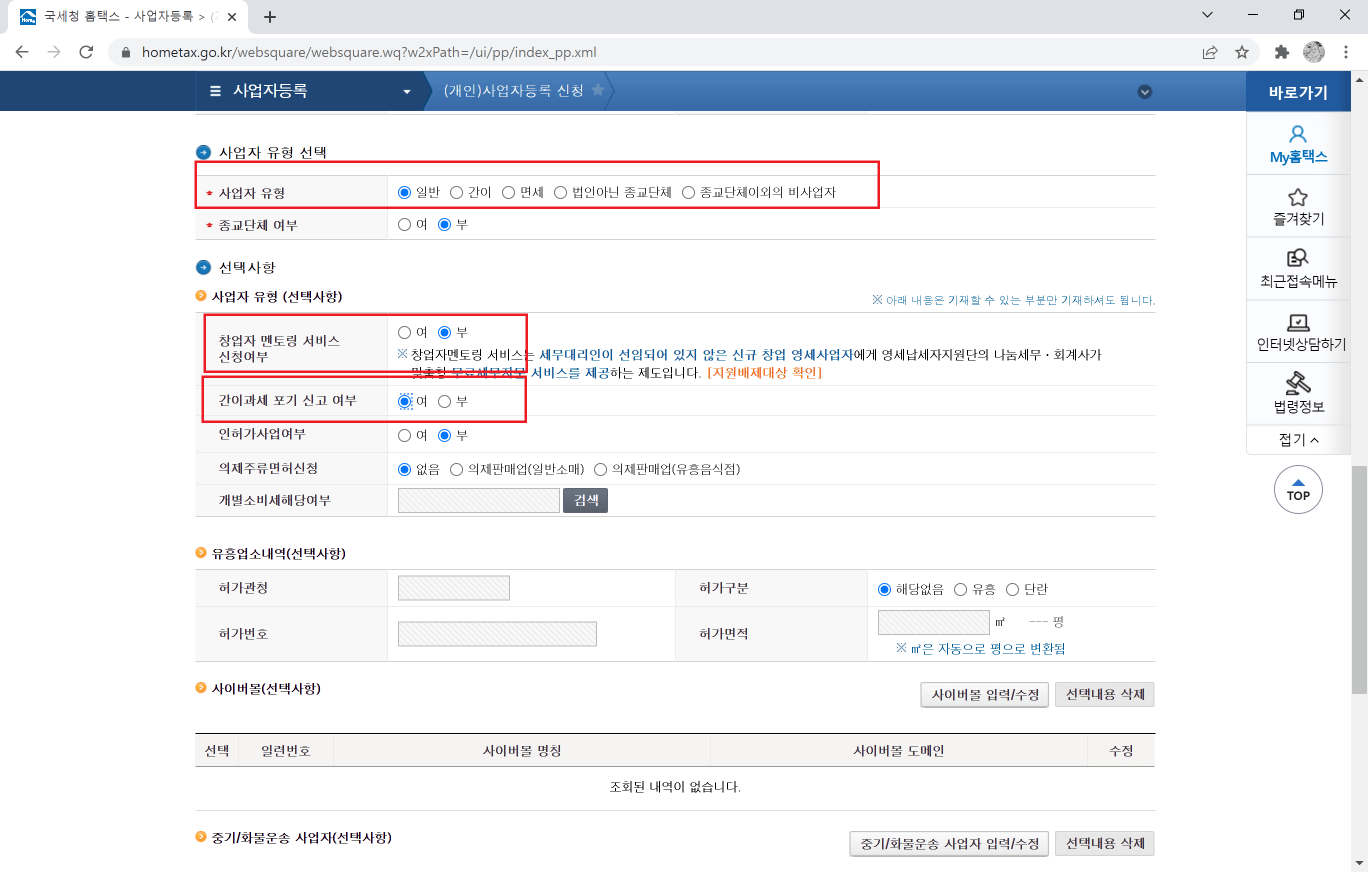
Task: Expand the circular chevron in blue menu bar
Action: coord(1145,92)
